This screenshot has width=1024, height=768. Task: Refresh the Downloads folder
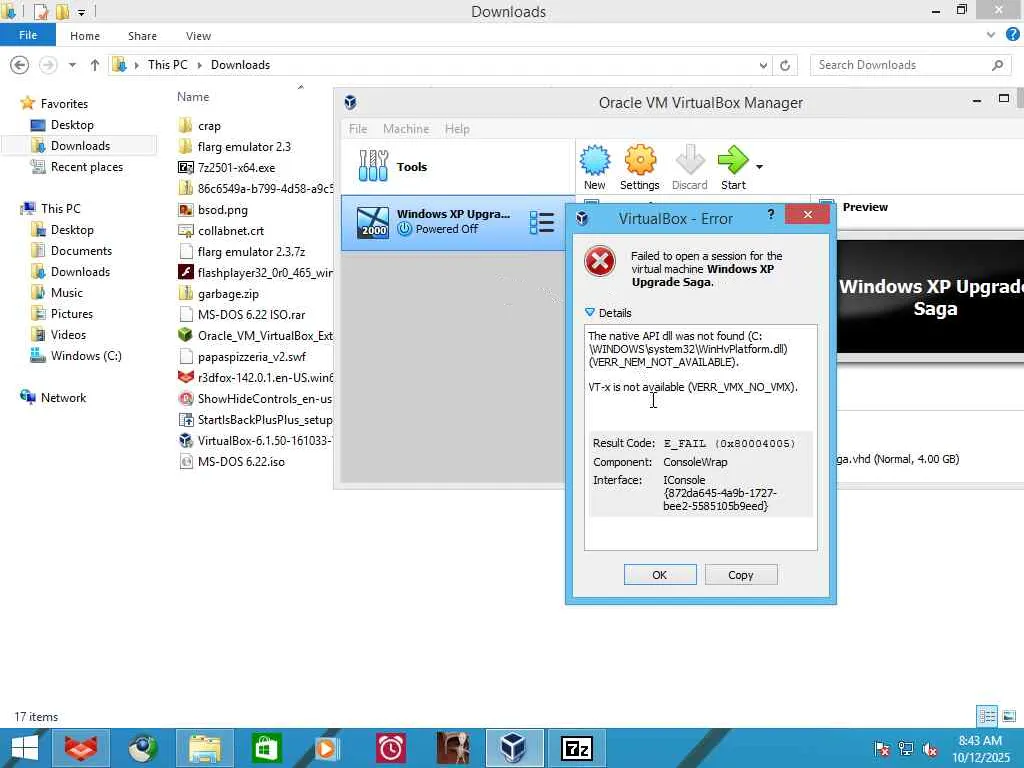point(785,65)
